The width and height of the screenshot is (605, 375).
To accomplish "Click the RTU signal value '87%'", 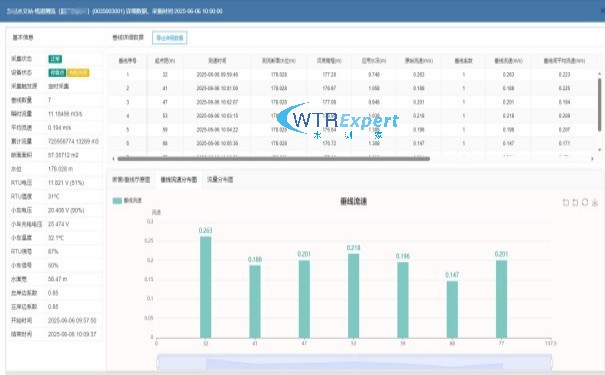I will tap(53, 252).
